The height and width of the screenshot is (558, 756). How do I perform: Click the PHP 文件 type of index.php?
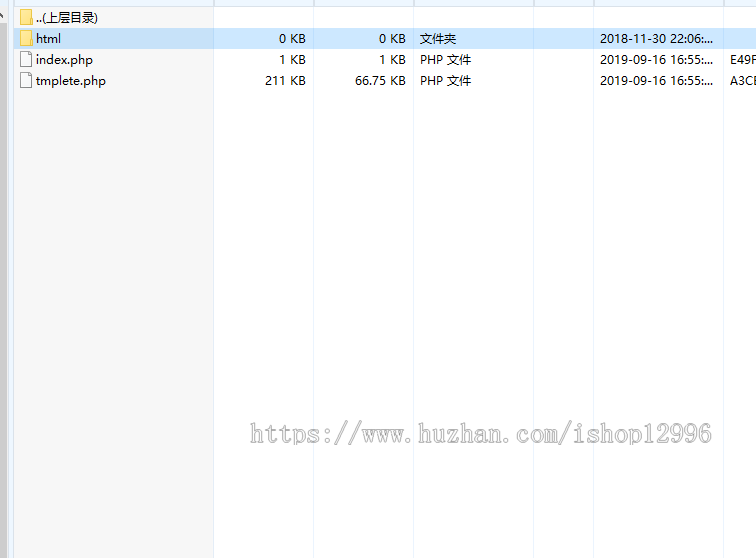446,59
